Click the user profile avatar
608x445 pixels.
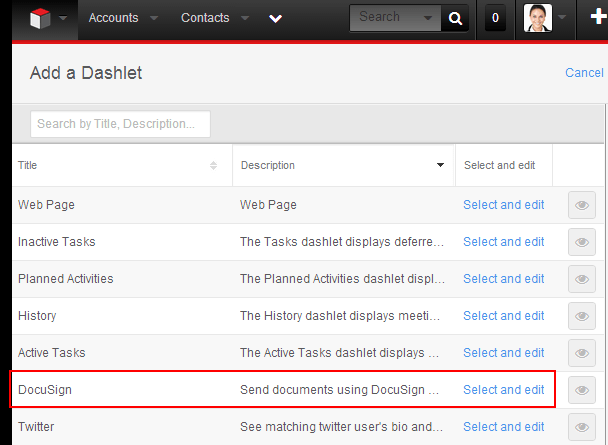point(538,18)
